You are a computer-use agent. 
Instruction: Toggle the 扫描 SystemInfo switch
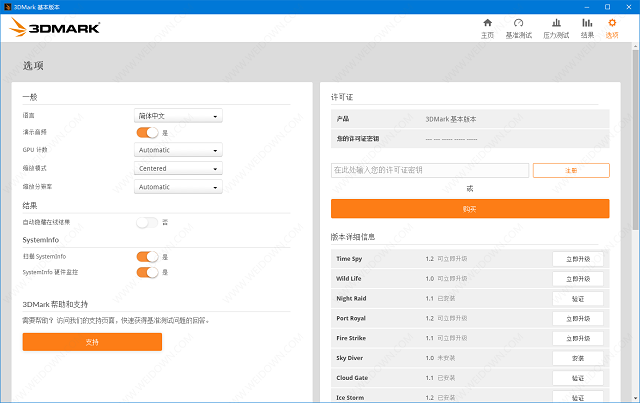(x=147, y=257)
